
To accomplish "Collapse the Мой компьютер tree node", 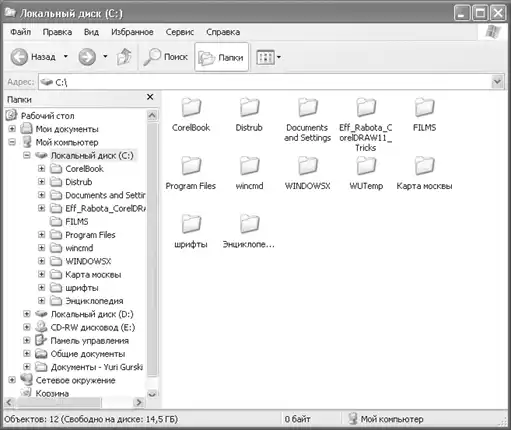I will click(12, 142).
